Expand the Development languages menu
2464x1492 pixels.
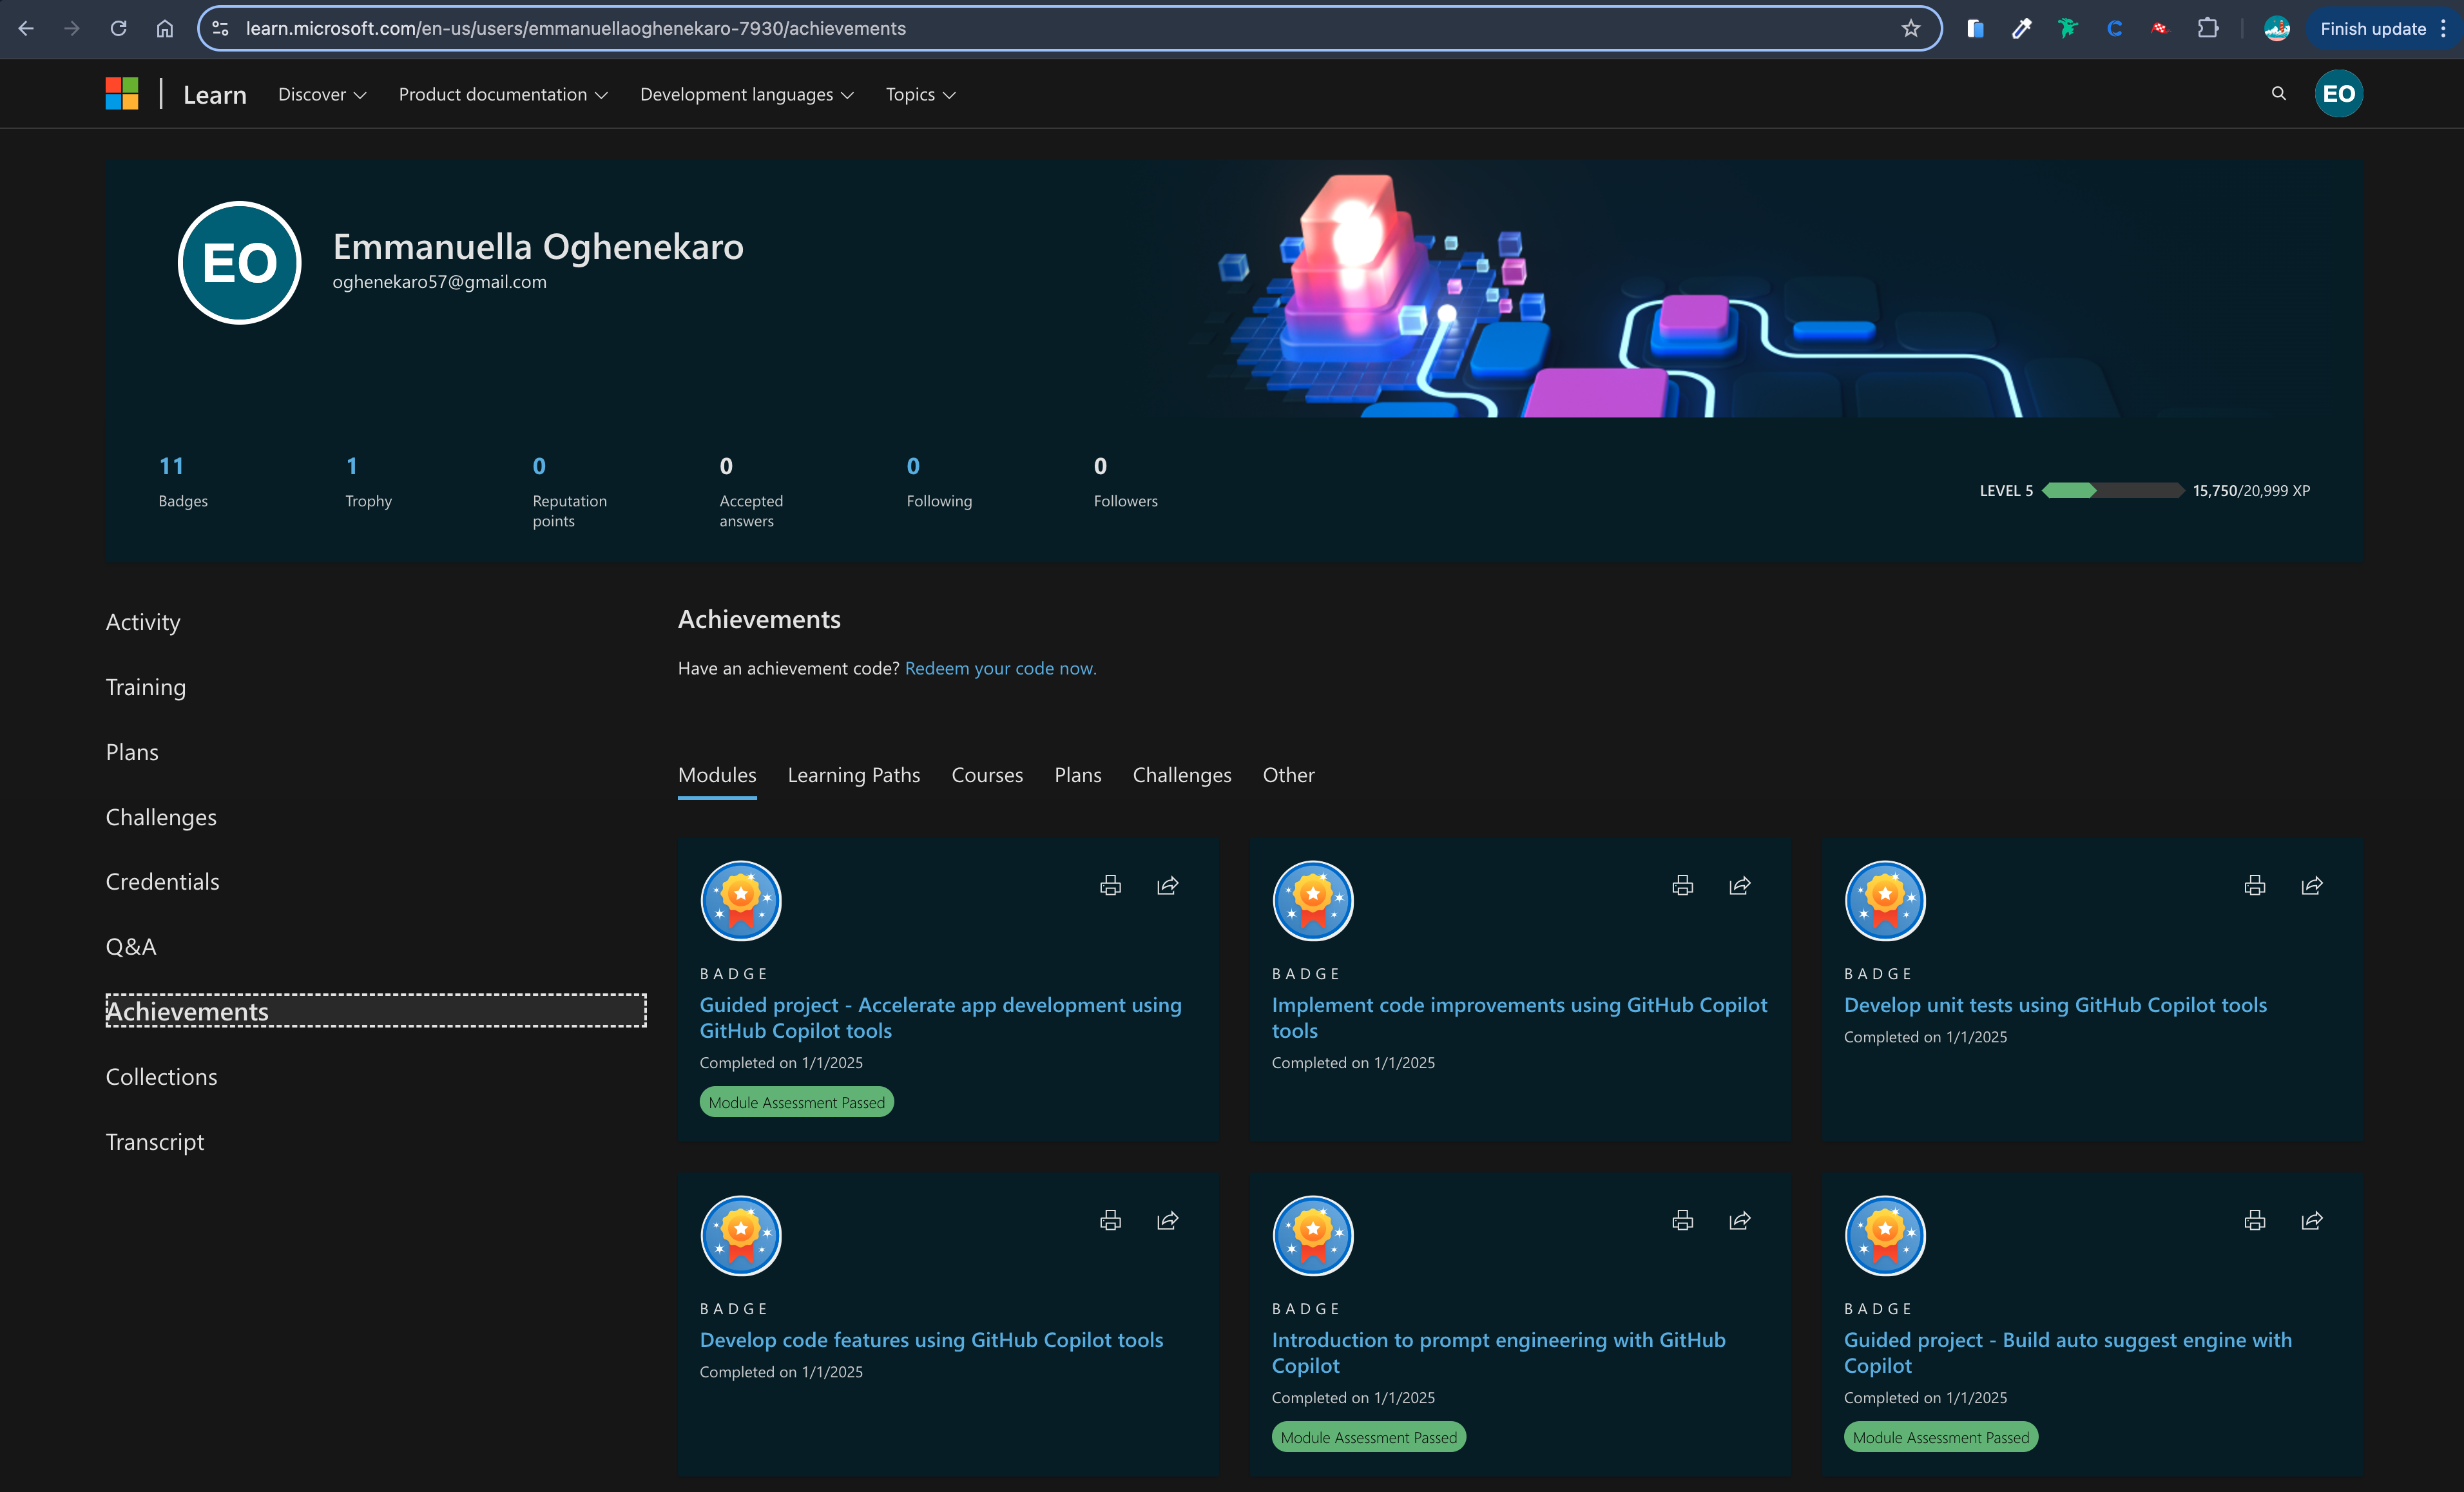pos(746,94)
